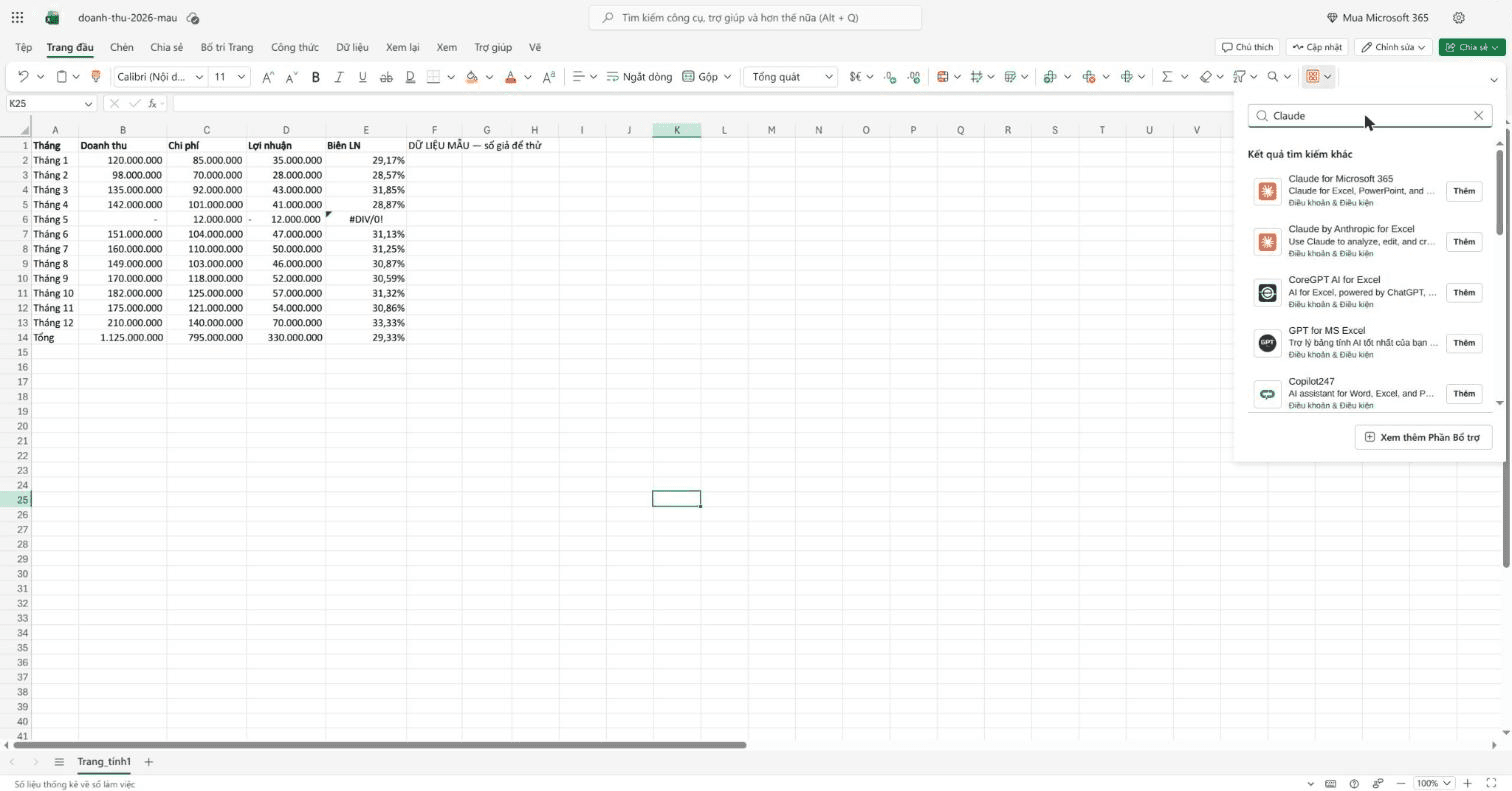Open the font size dropdown
This screenshot has width=1512, height=791.
pyautogui.click(x=241, y=77)
